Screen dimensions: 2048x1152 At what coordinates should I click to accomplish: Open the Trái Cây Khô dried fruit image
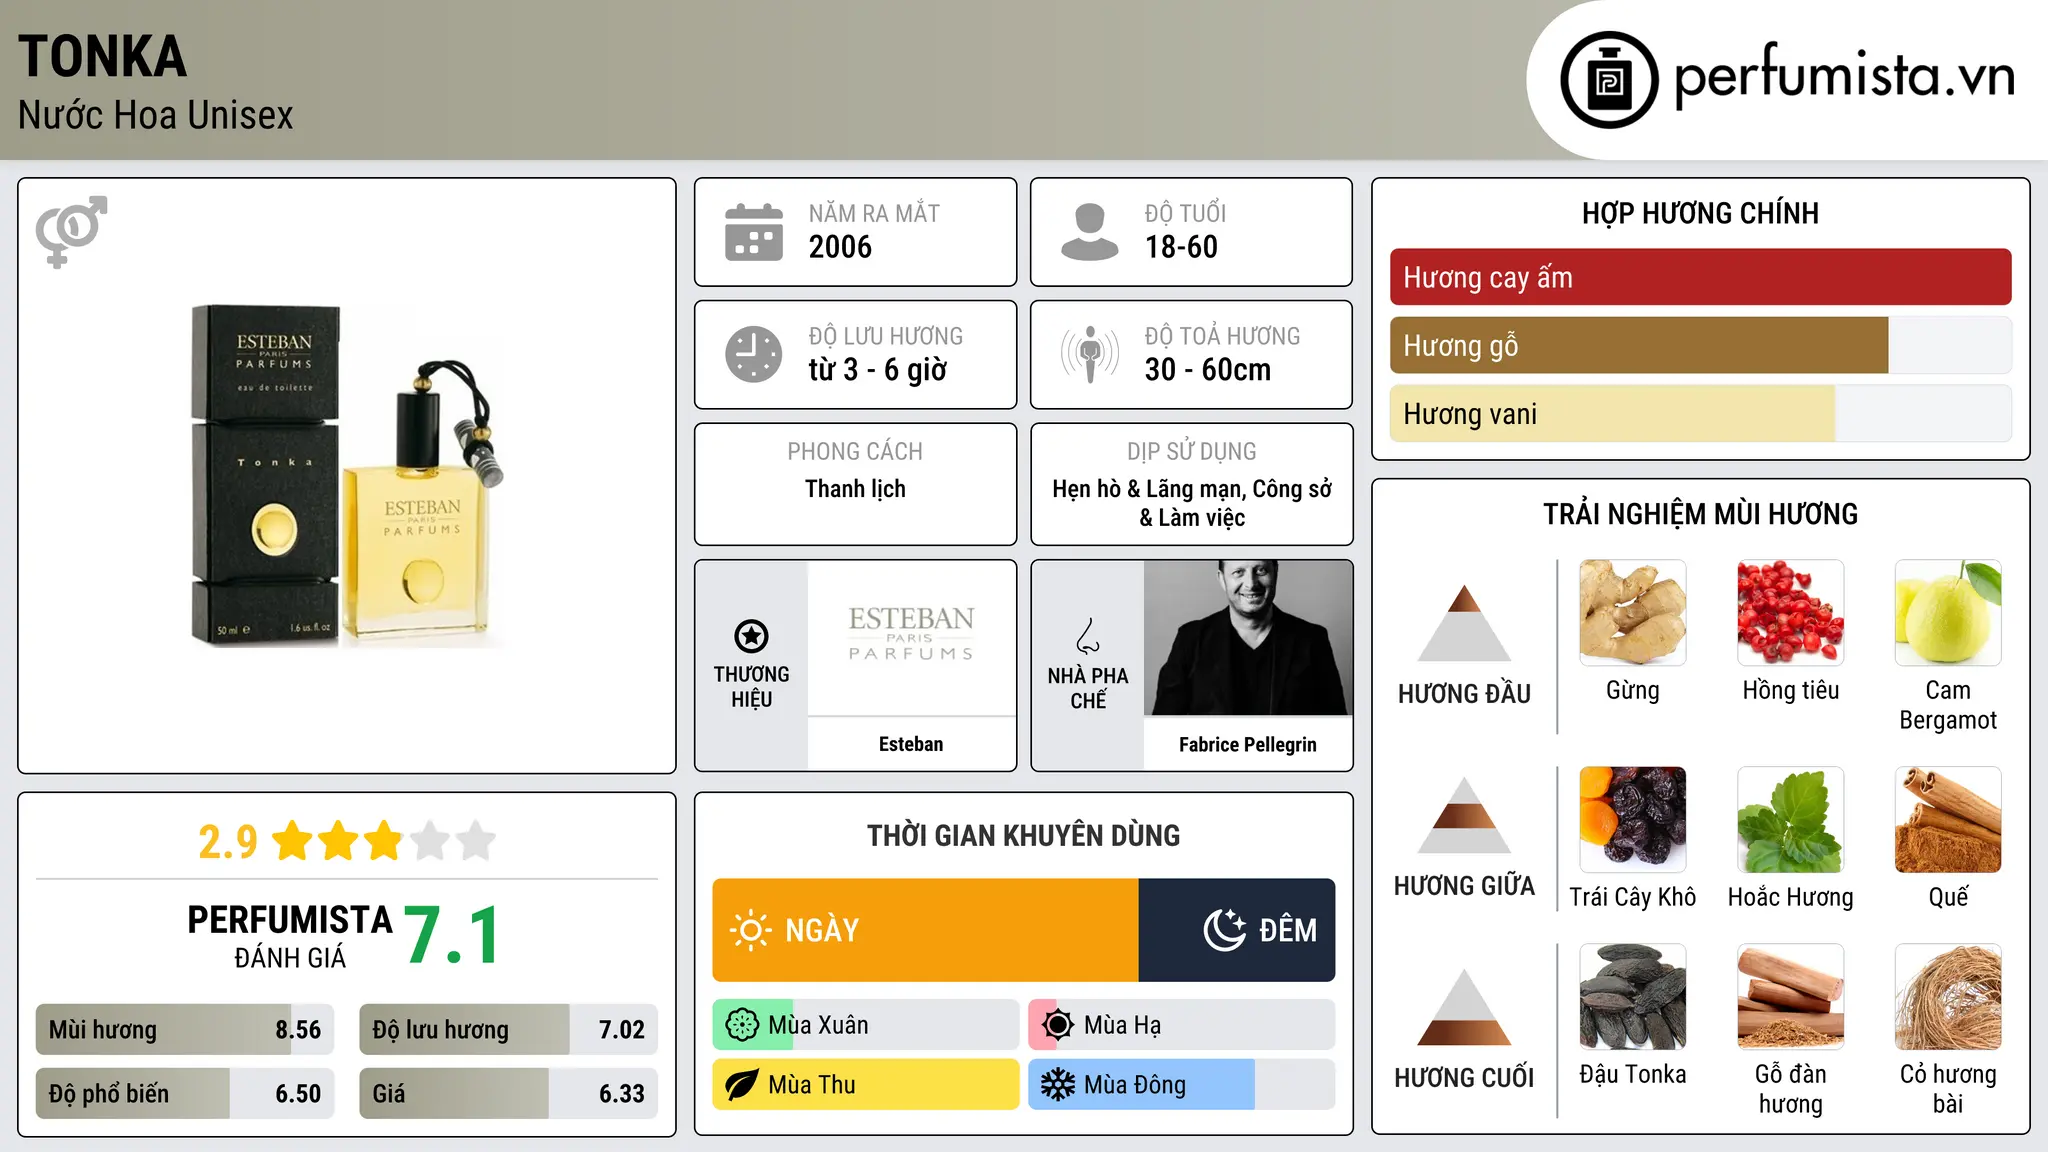[1633, 820]
